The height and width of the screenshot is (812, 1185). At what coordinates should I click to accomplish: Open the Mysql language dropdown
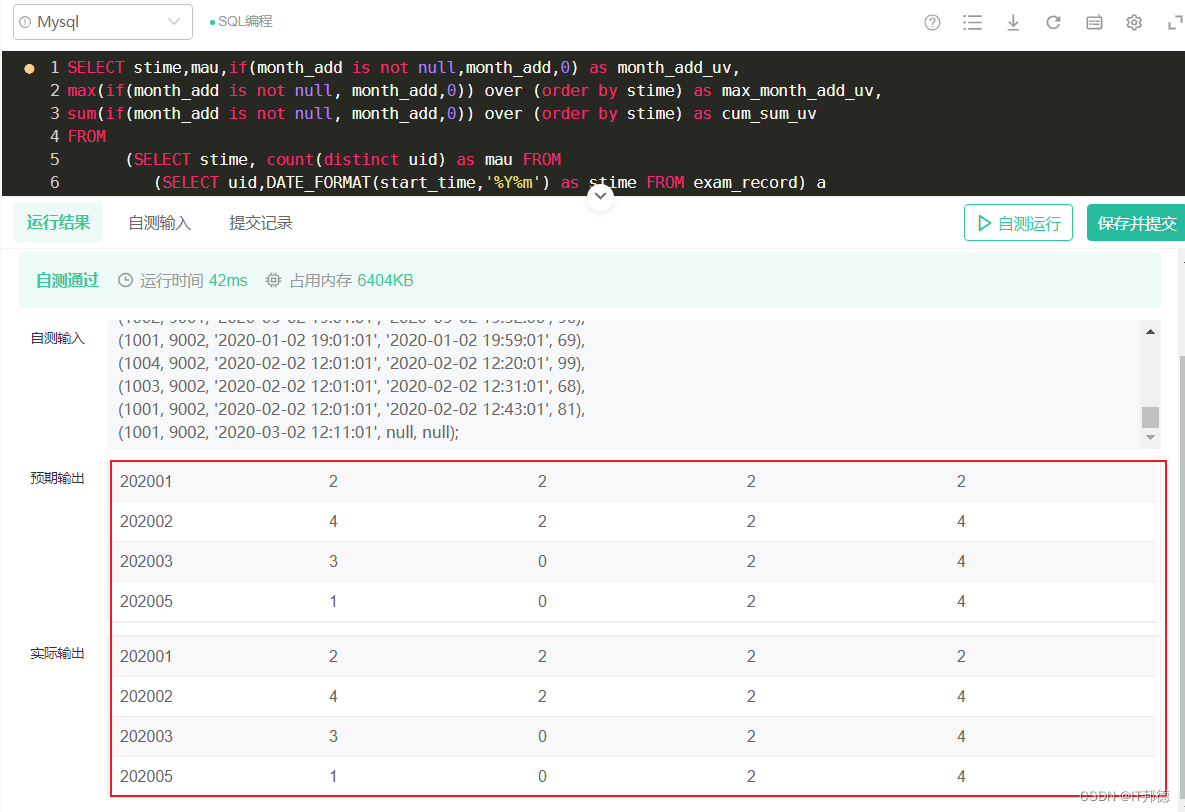pos(103,22)
